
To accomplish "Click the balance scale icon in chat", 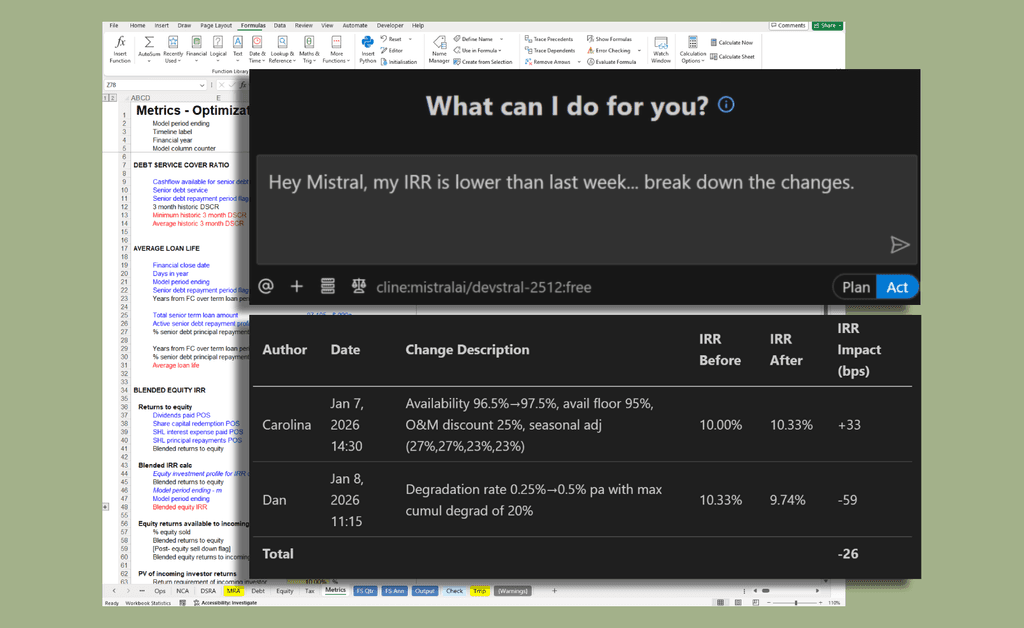I will click(359, 287).
